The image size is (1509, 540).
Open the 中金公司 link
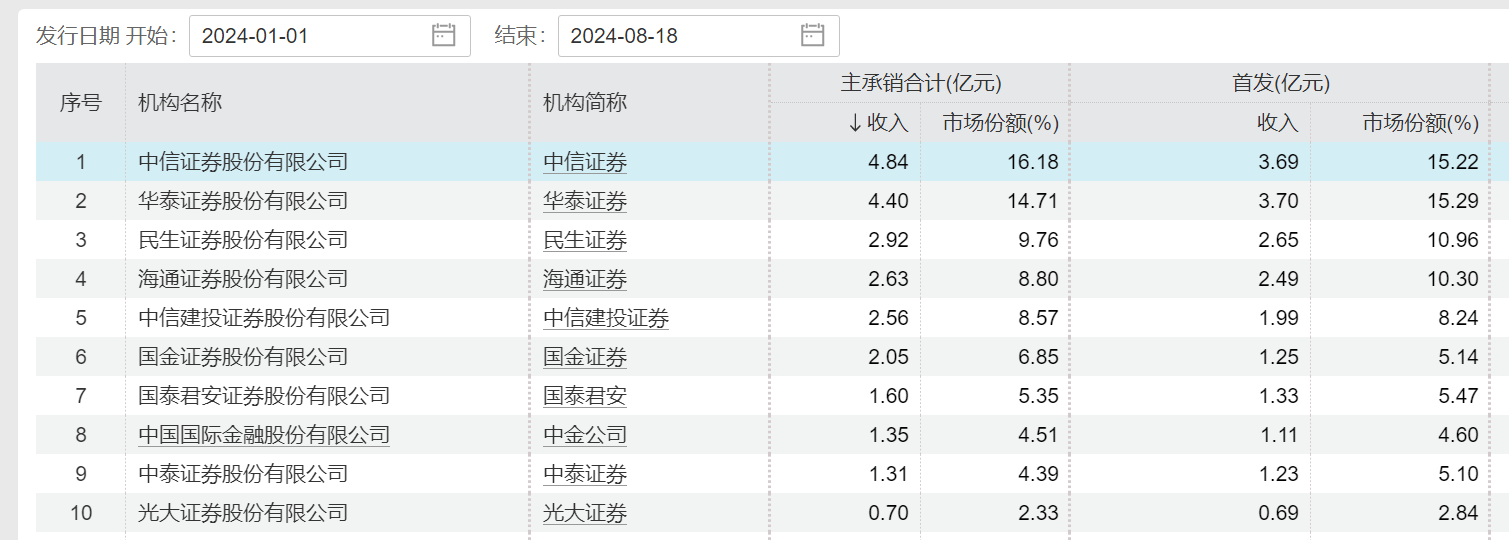tap(585, 435)
